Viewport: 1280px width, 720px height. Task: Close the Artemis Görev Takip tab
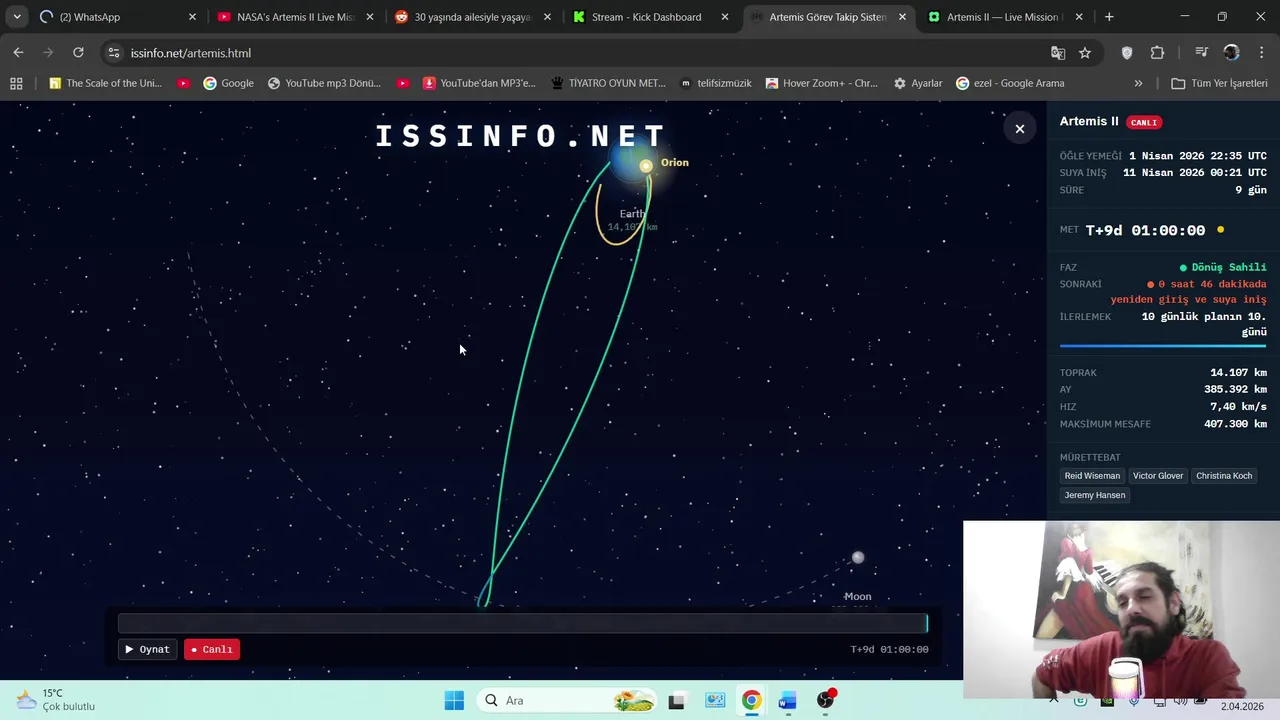click(902, 17)
